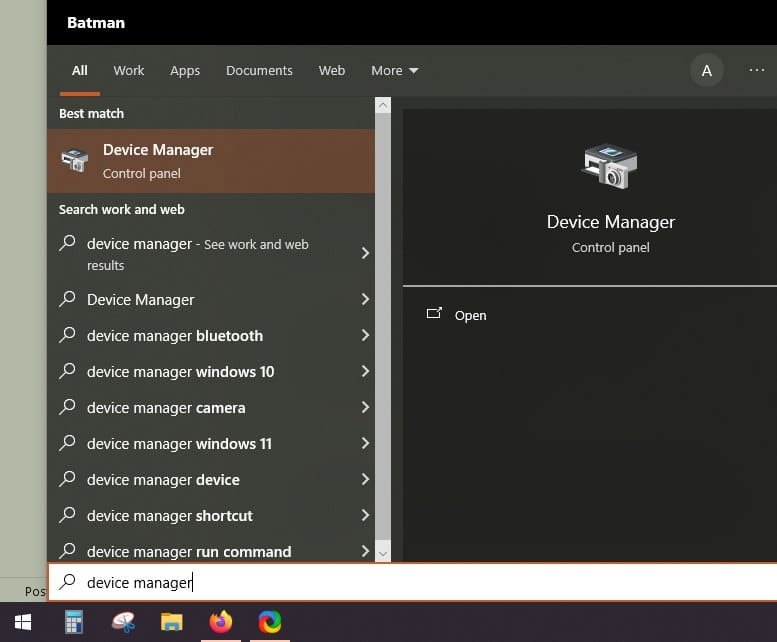Select 'device manager bluetooth' suggestion
Screen dimensions: 777x642
click(x=211, y=335)
